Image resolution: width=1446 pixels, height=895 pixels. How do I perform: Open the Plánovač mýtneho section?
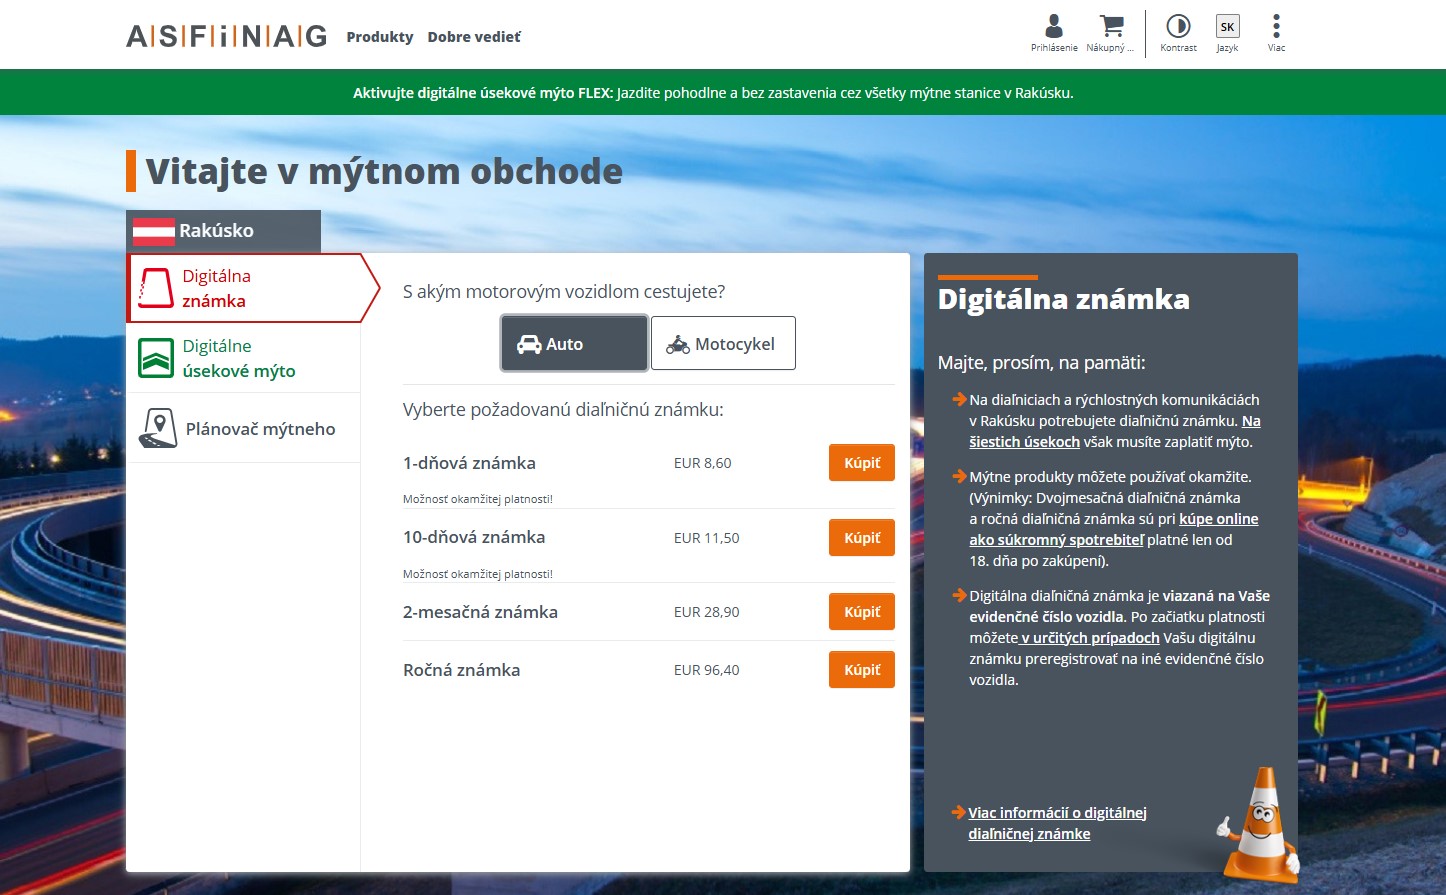click(x=260, y=428)
